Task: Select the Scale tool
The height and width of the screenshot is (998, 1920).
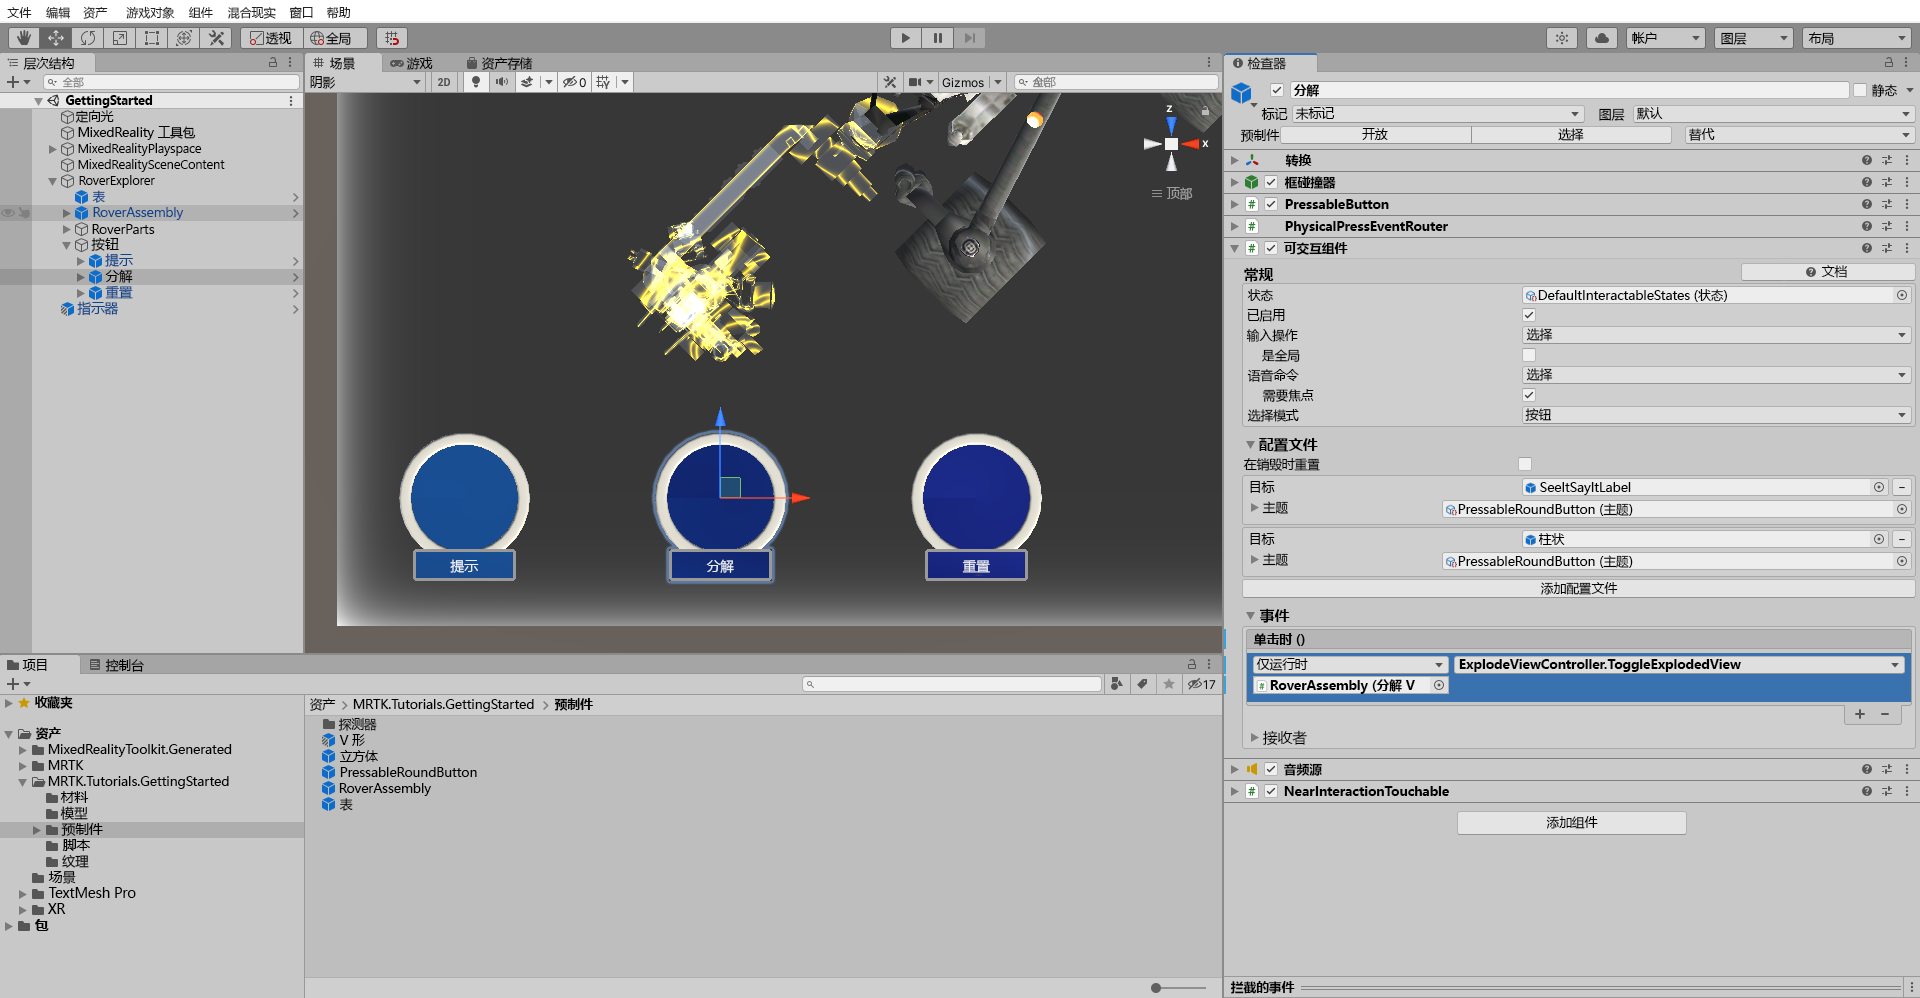Action: 119,37
